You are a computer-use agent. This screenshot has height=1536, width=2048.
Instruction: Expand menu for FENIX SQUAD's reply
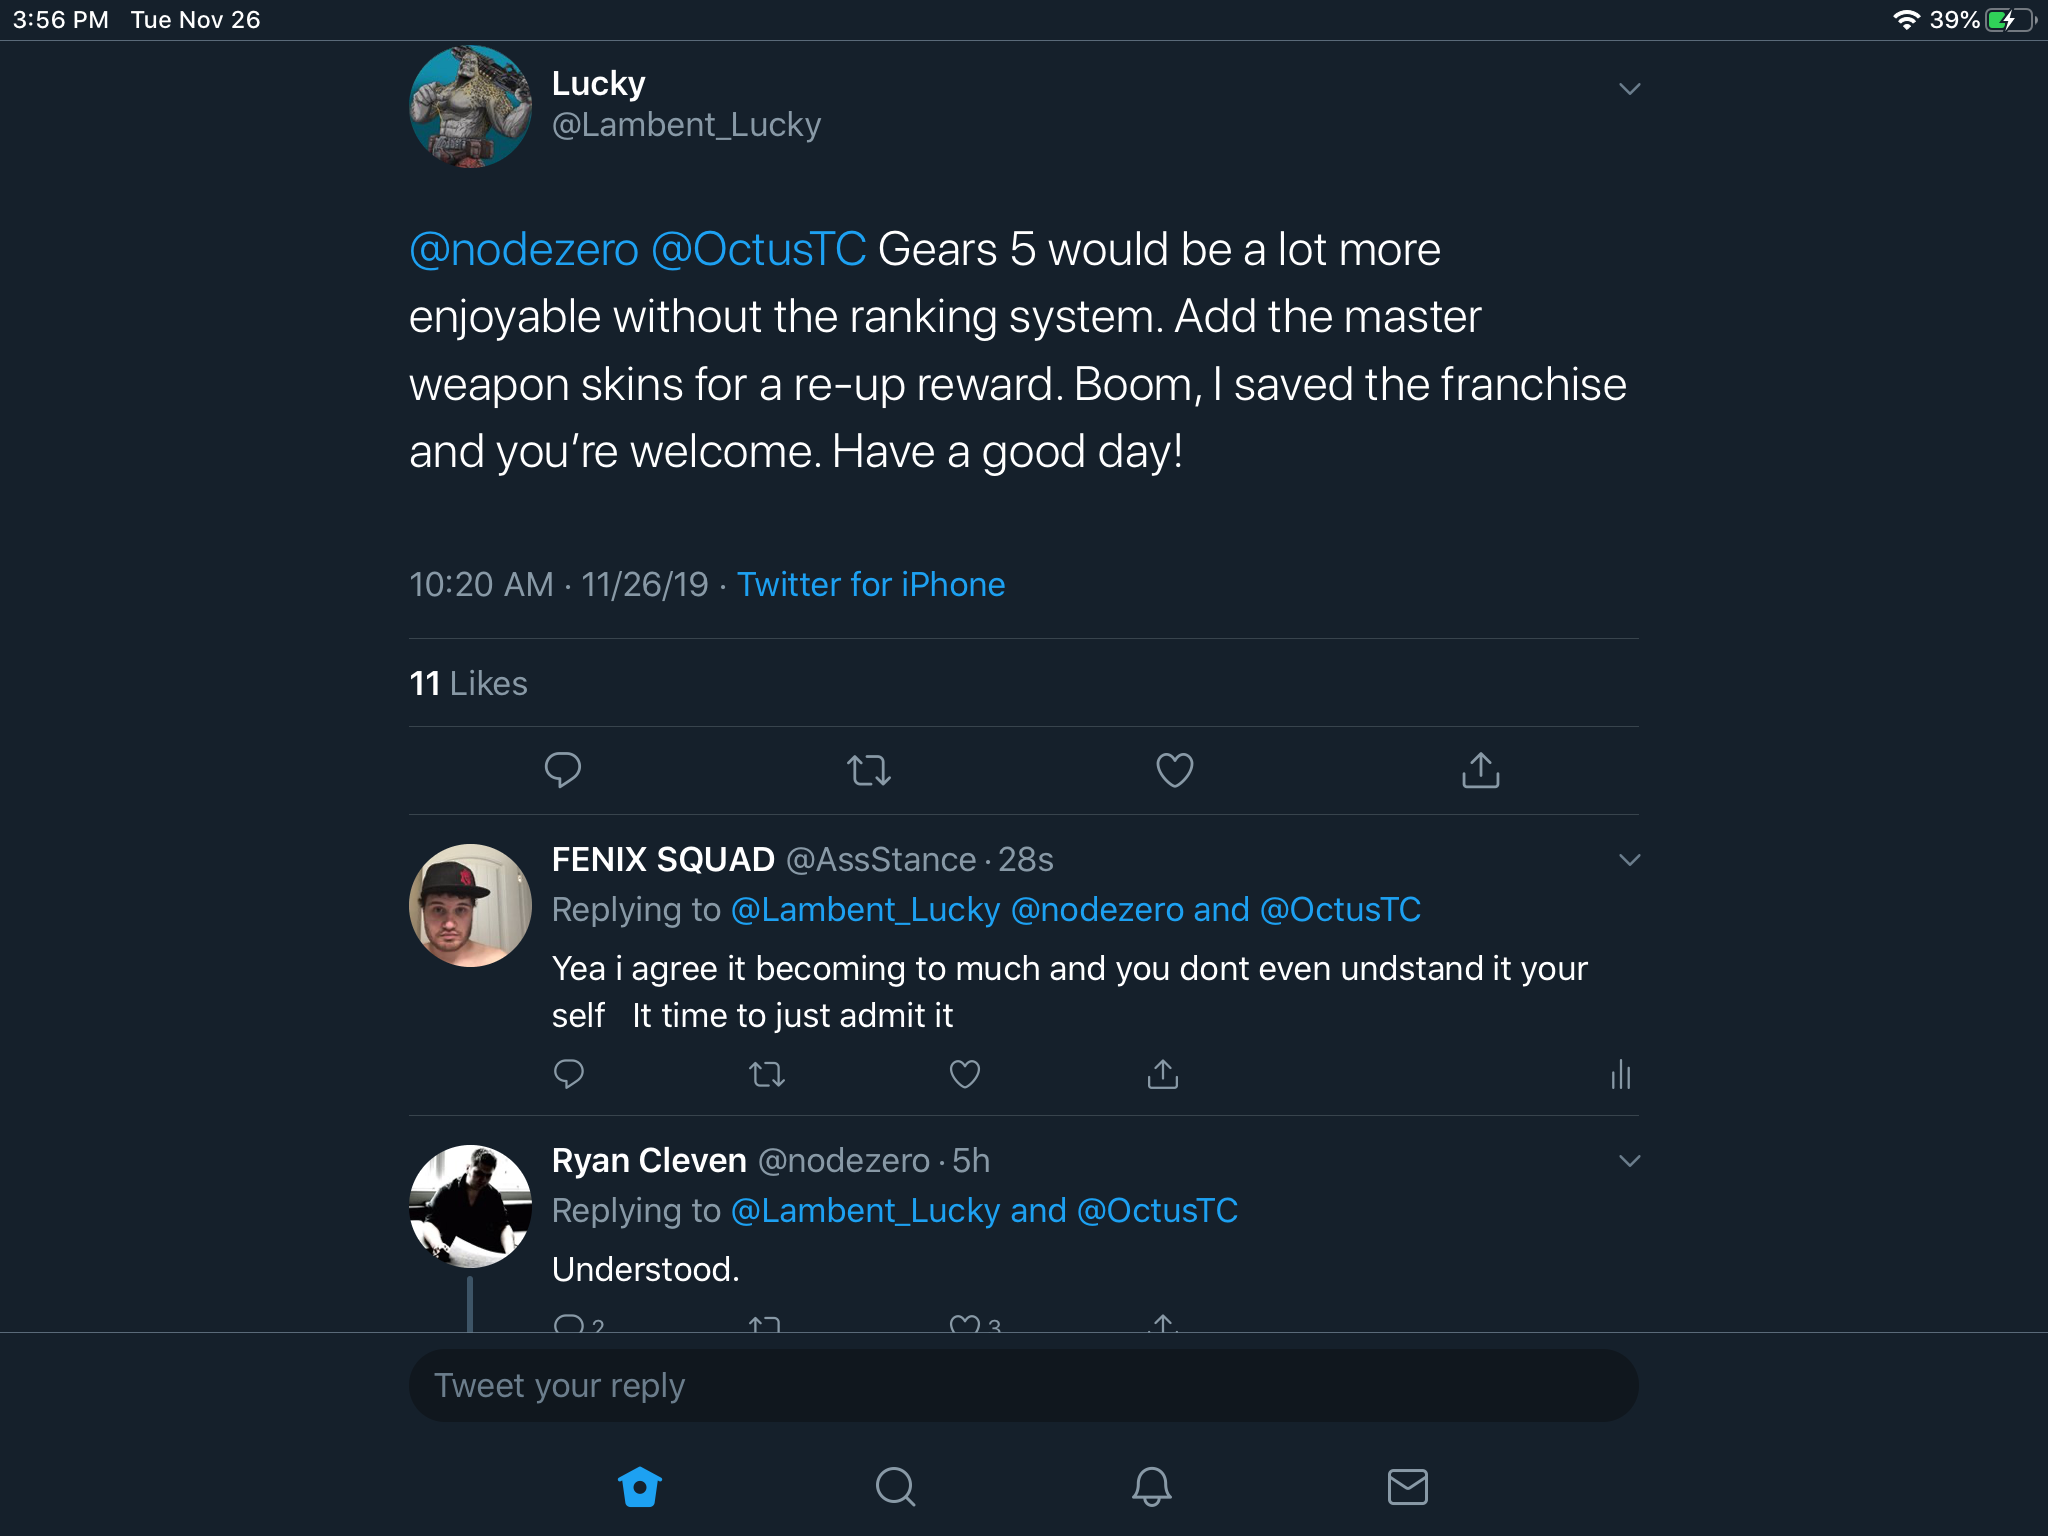coord(1629,860)
